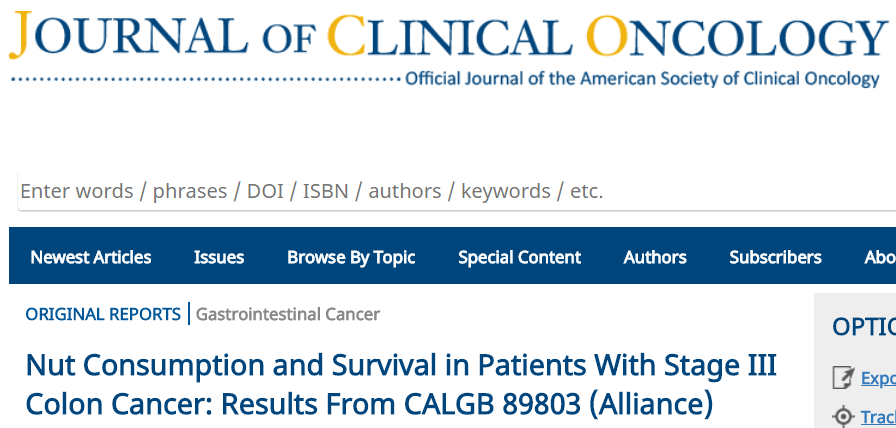Viewport: 896px width, 428px height.
Task: Click the Track link beside the icon
Action: (x=878, y=418)
